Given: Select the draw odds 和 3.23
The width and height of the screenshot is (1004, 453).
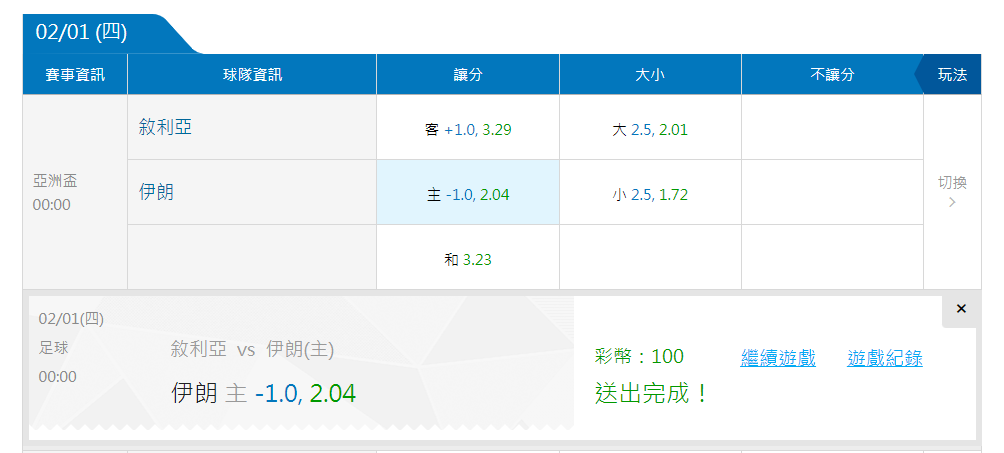Looking at the screenshot, I should click(468, 258).
